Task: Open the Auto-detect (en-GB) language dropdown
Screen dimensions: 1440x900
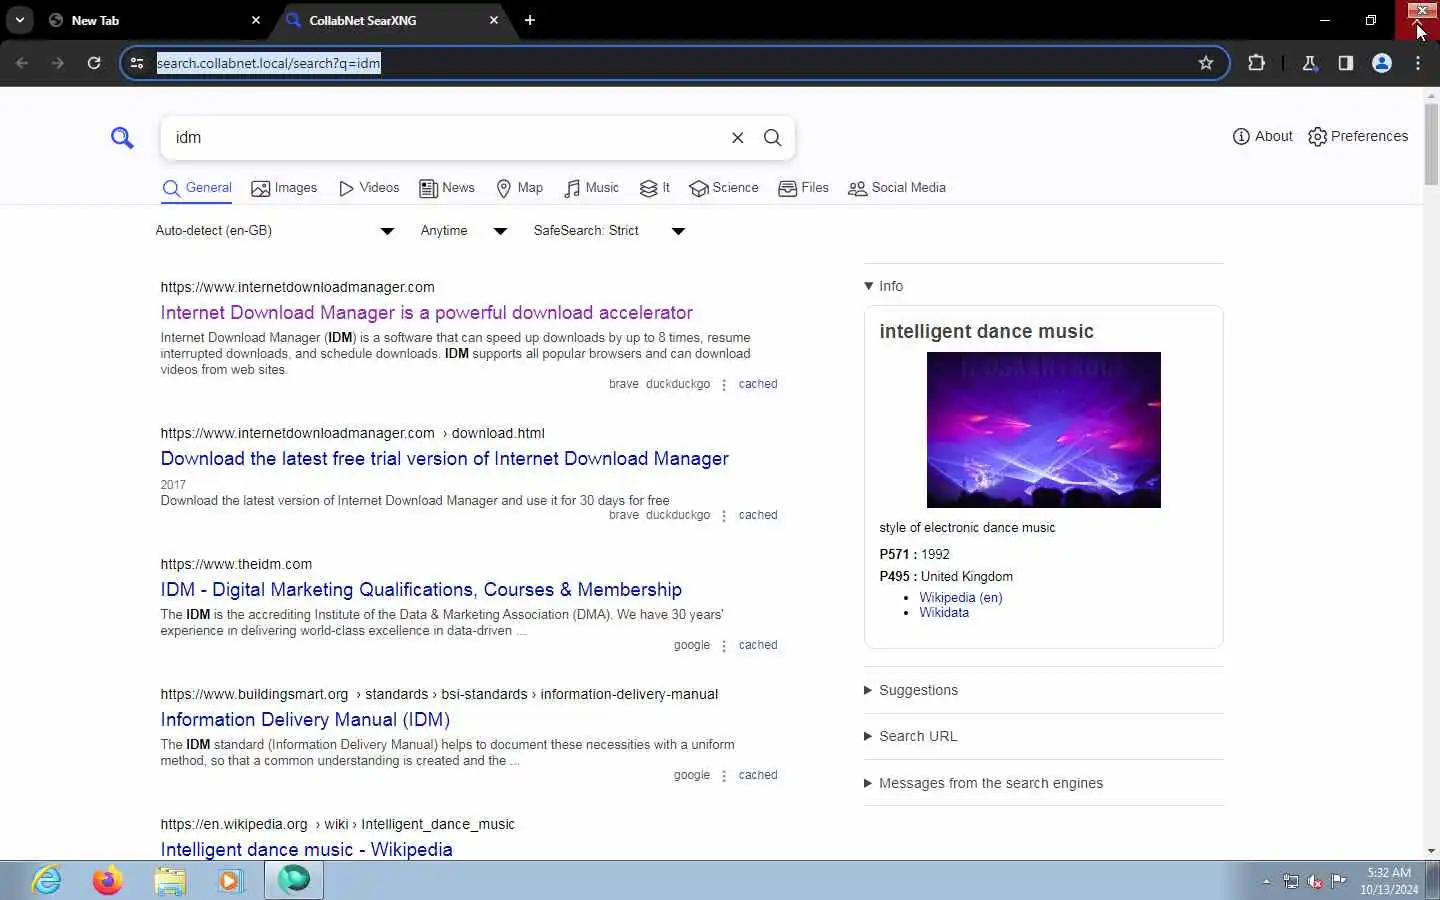Action: click(275, 231)
